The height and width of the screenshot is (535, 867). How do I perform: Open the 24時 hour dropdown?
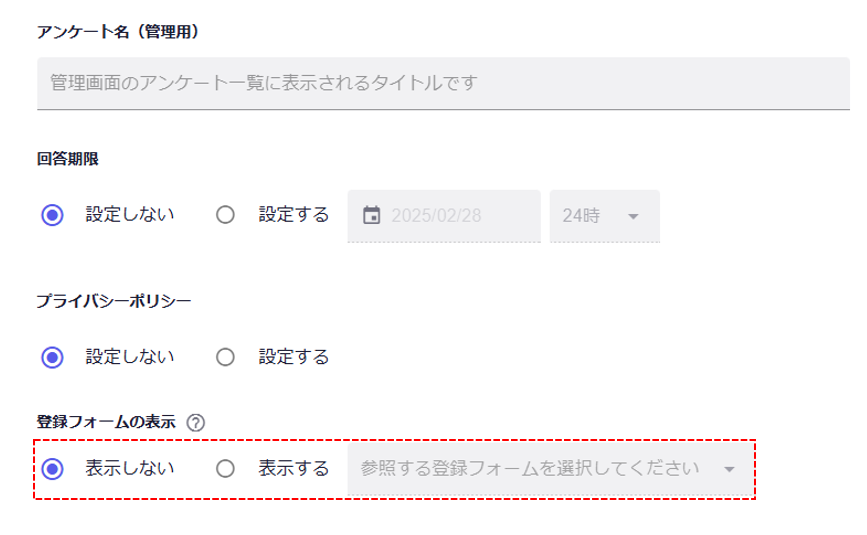click(603, 216)
